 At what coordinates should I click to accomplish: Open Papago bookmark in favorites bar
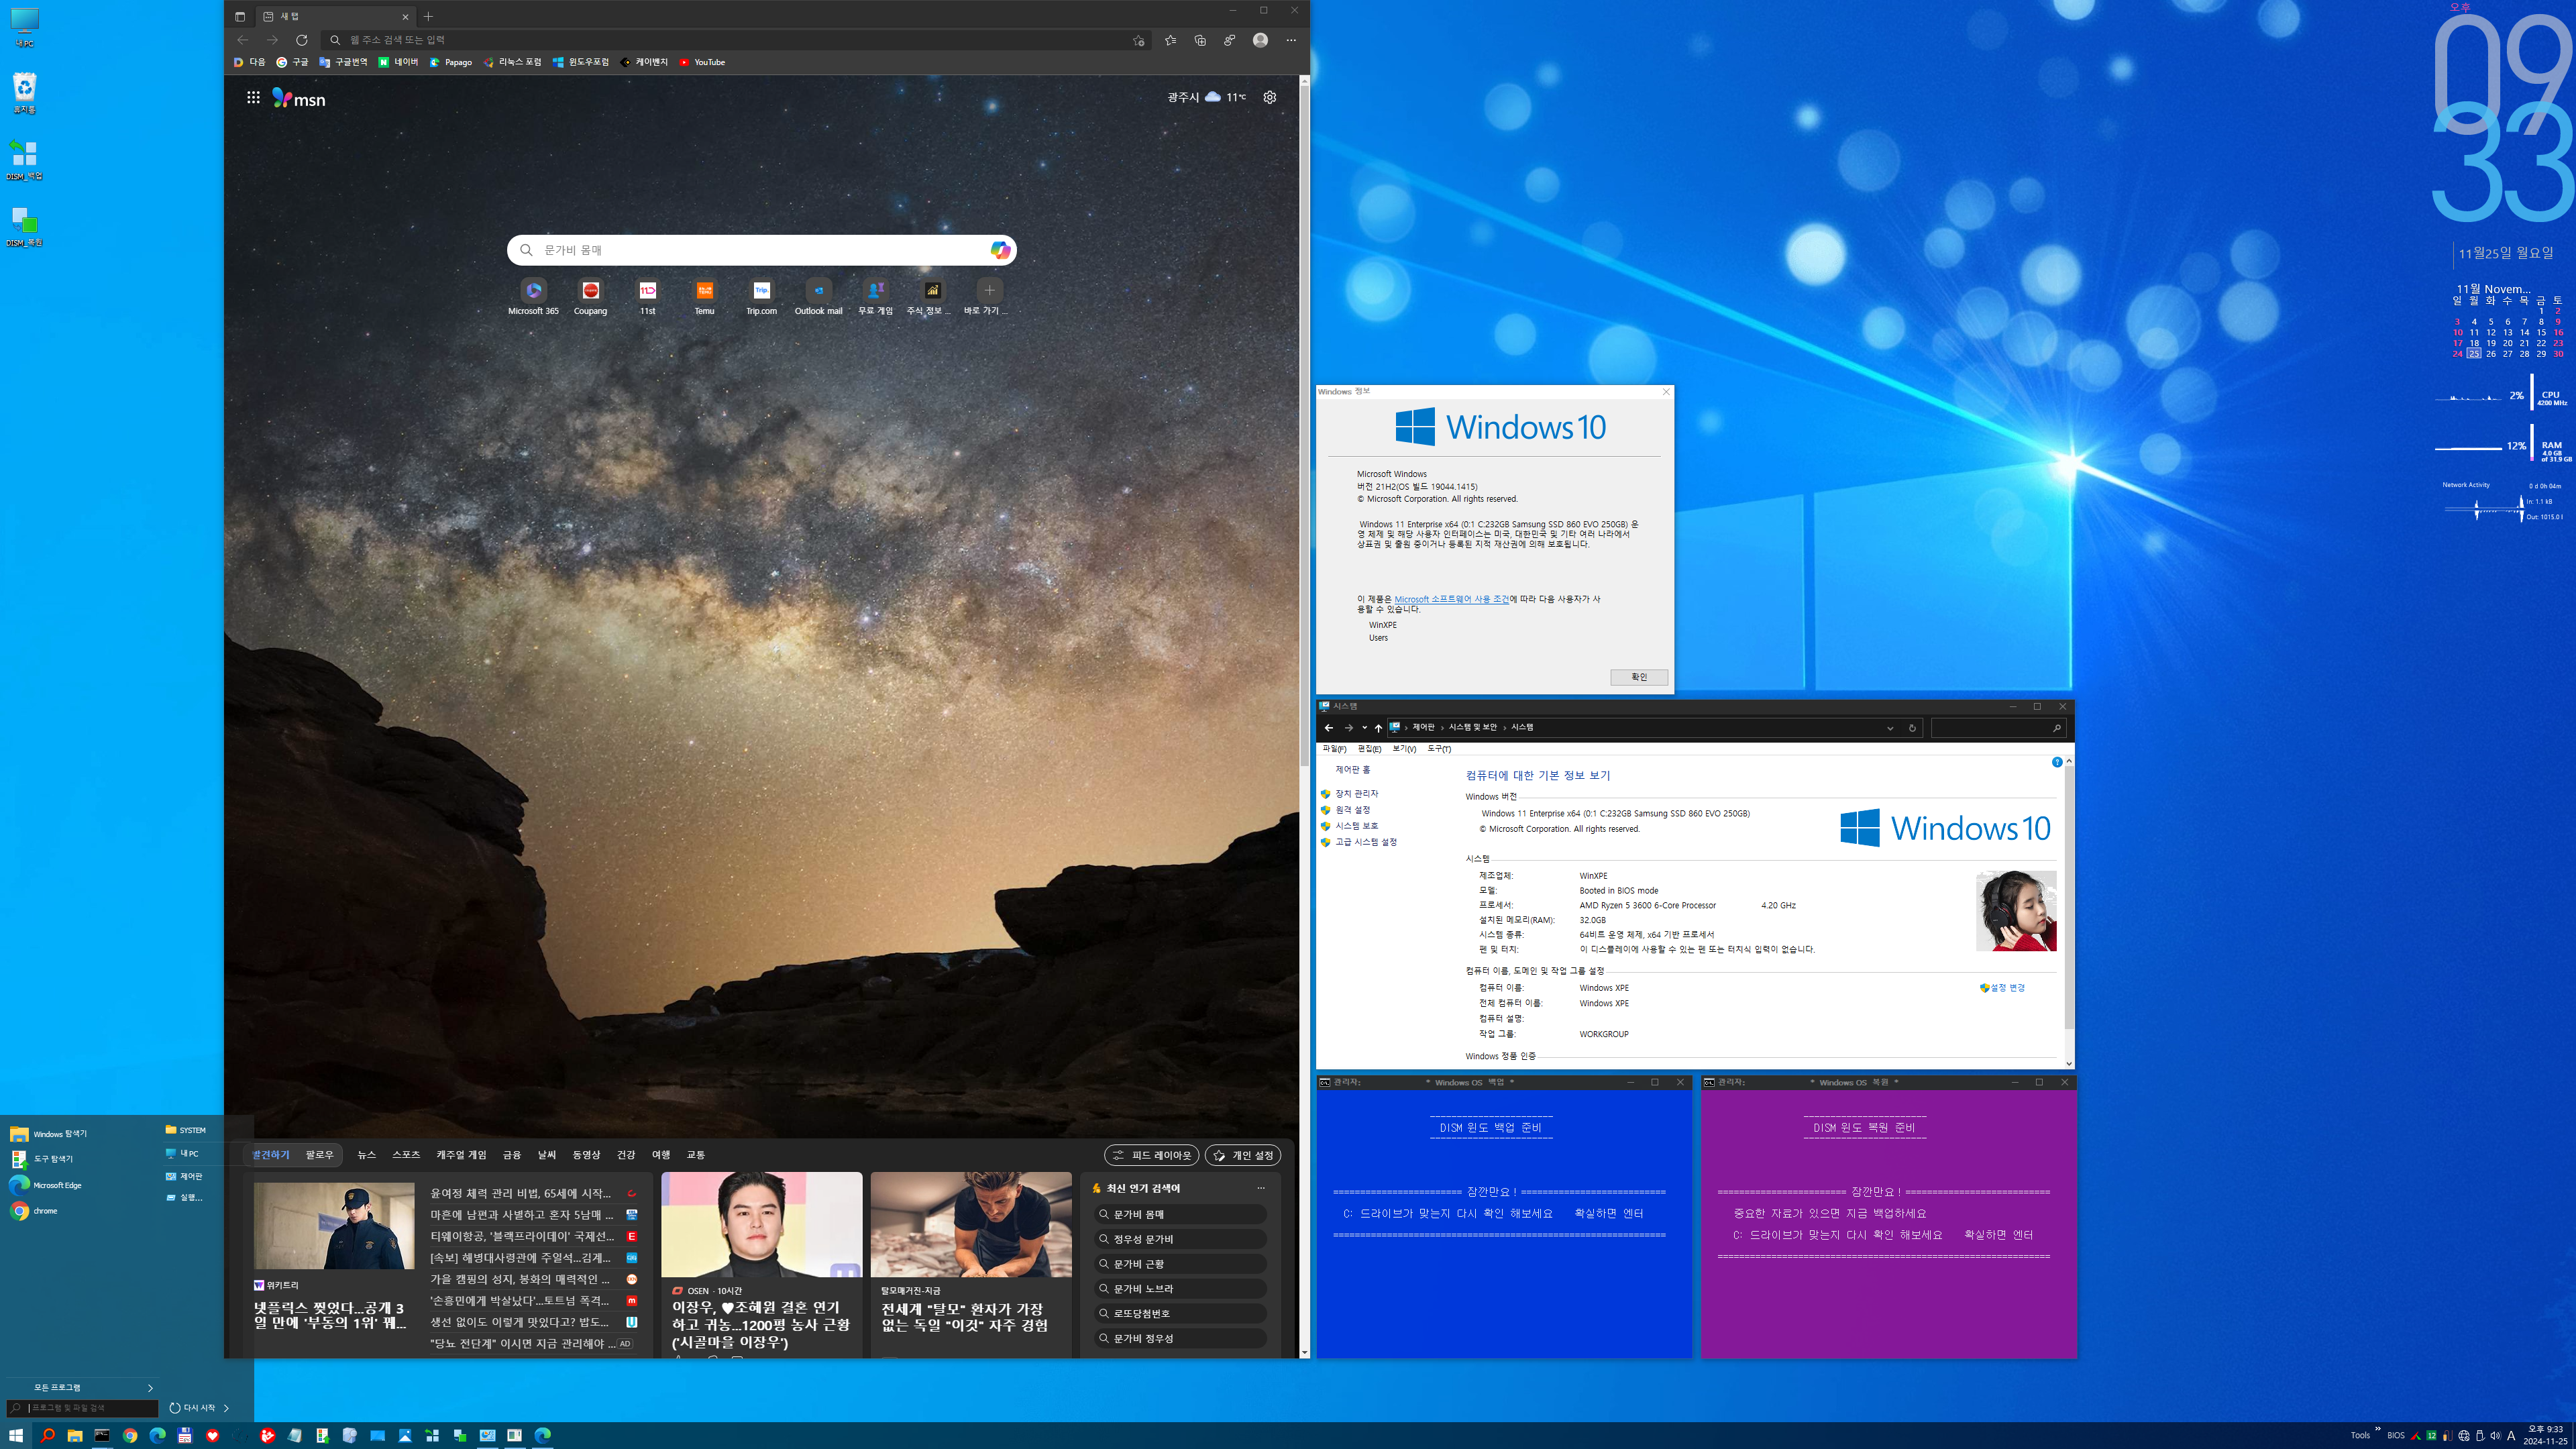(x=451, y=62)
